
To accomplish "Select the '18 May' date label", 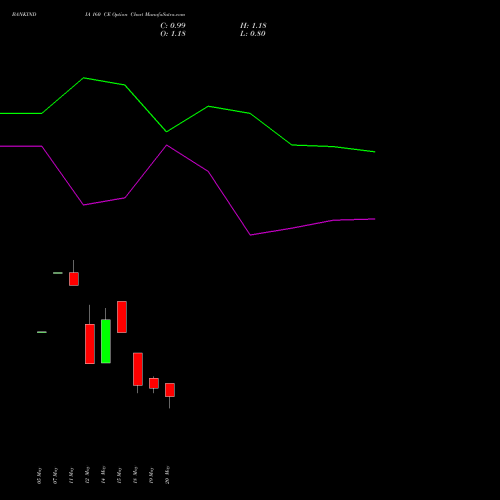I will (135, 476).
